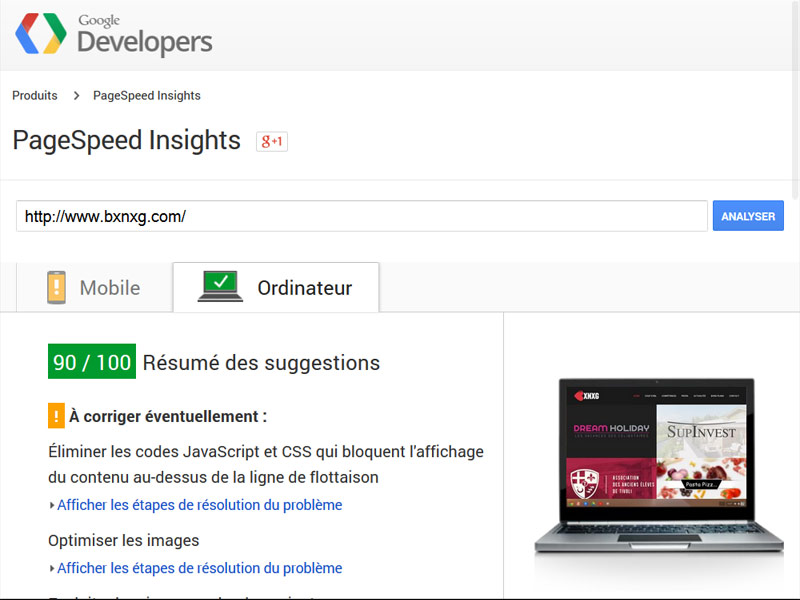Click the mobile phone warning icon

(57, 287)
